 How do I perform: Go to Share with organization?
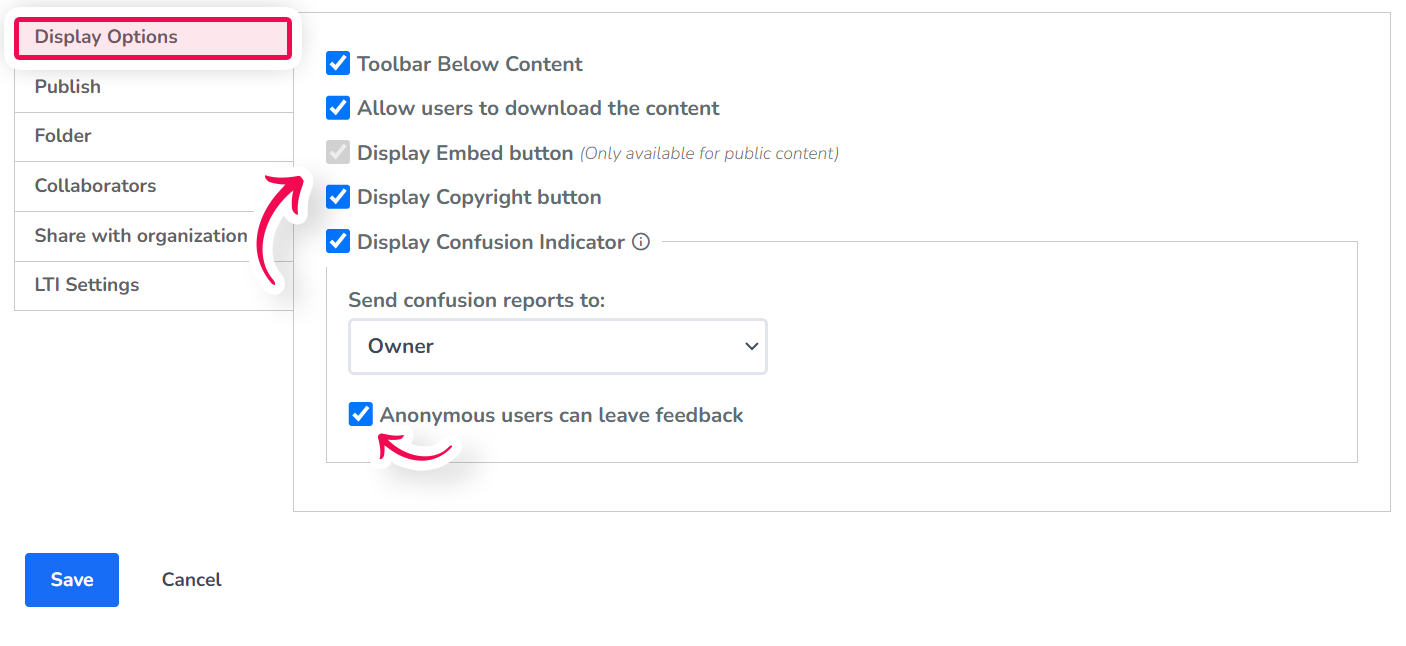[140, 235]
